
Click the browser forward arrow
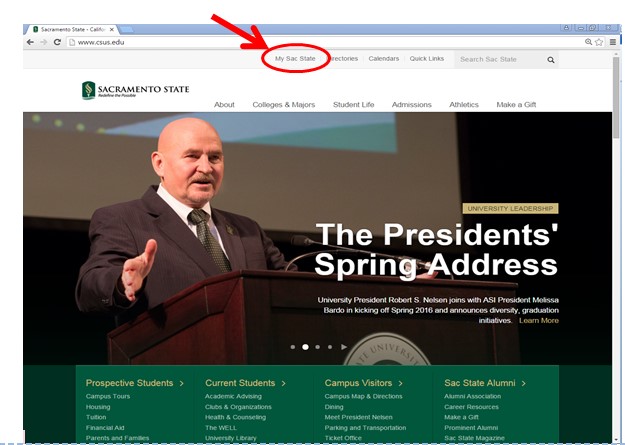tap(43, 42)
